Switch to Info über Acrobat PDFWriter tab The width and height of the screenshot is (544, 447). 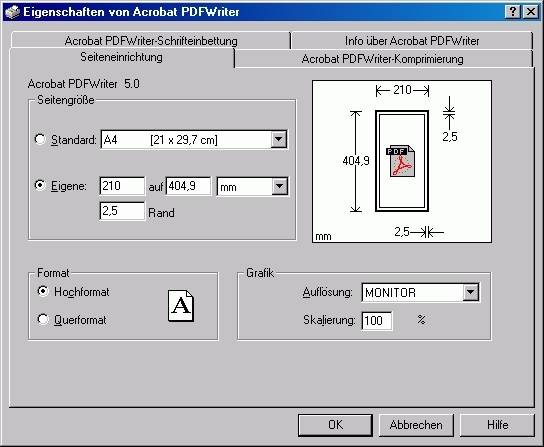tap(412, 41)
